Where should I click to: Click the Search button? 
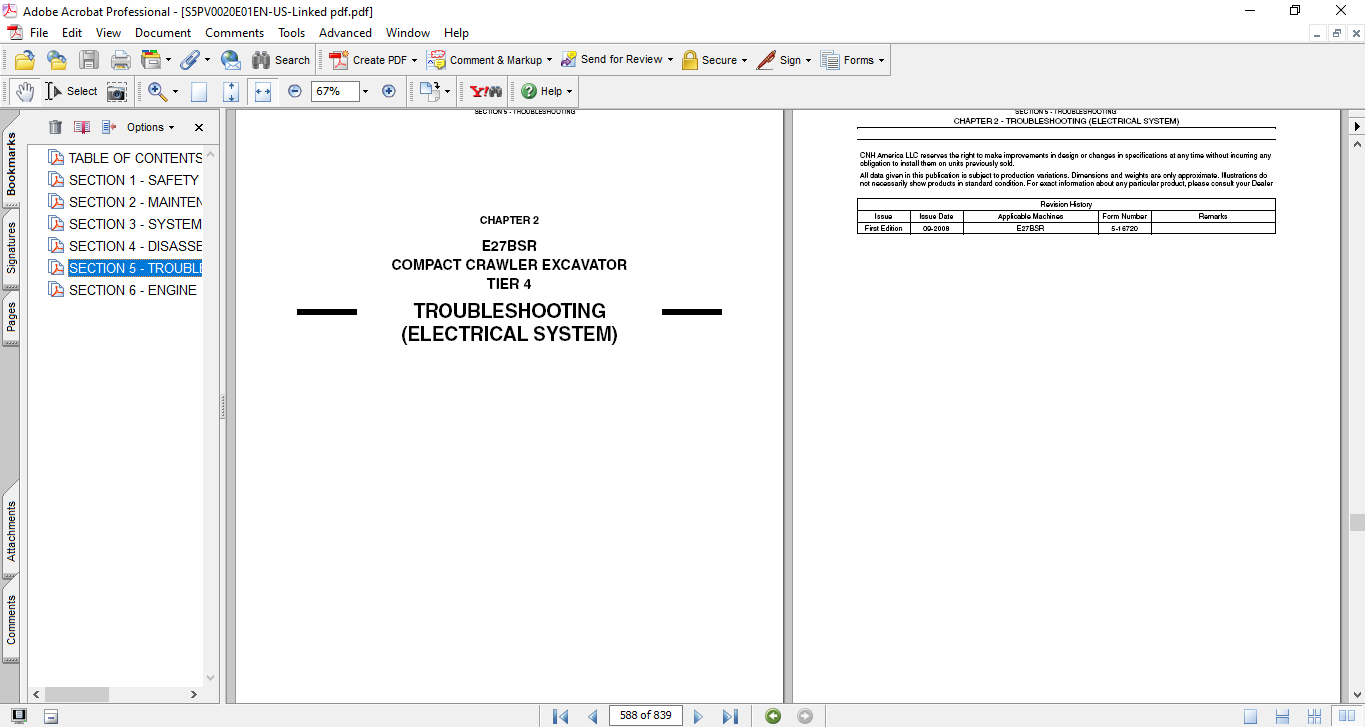(281, 60)
